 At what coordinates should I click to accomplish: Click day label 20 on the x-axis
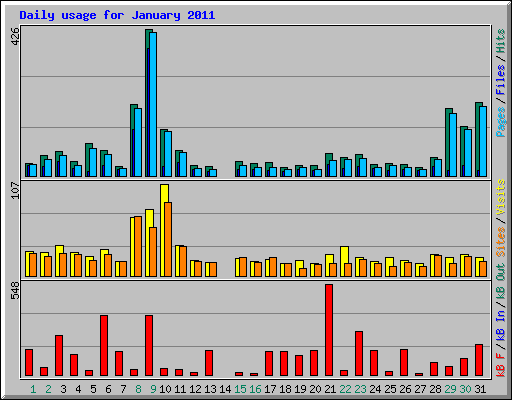point(315,389)
